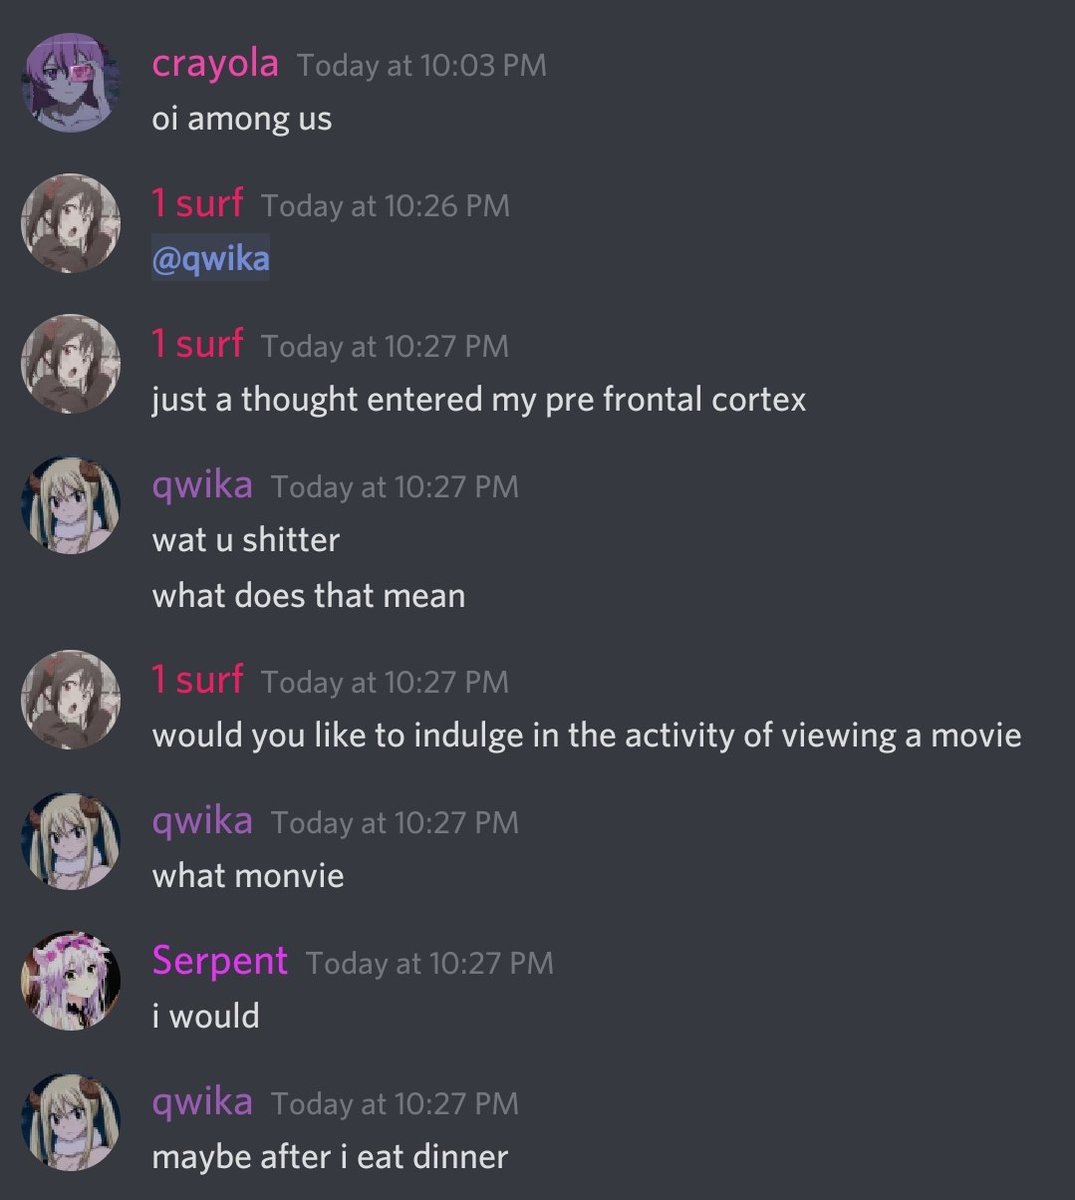The height and width of the screenshot is (1200, 1075).
Task: Select the message 'what does that mean'
Action: coord(309,596)
